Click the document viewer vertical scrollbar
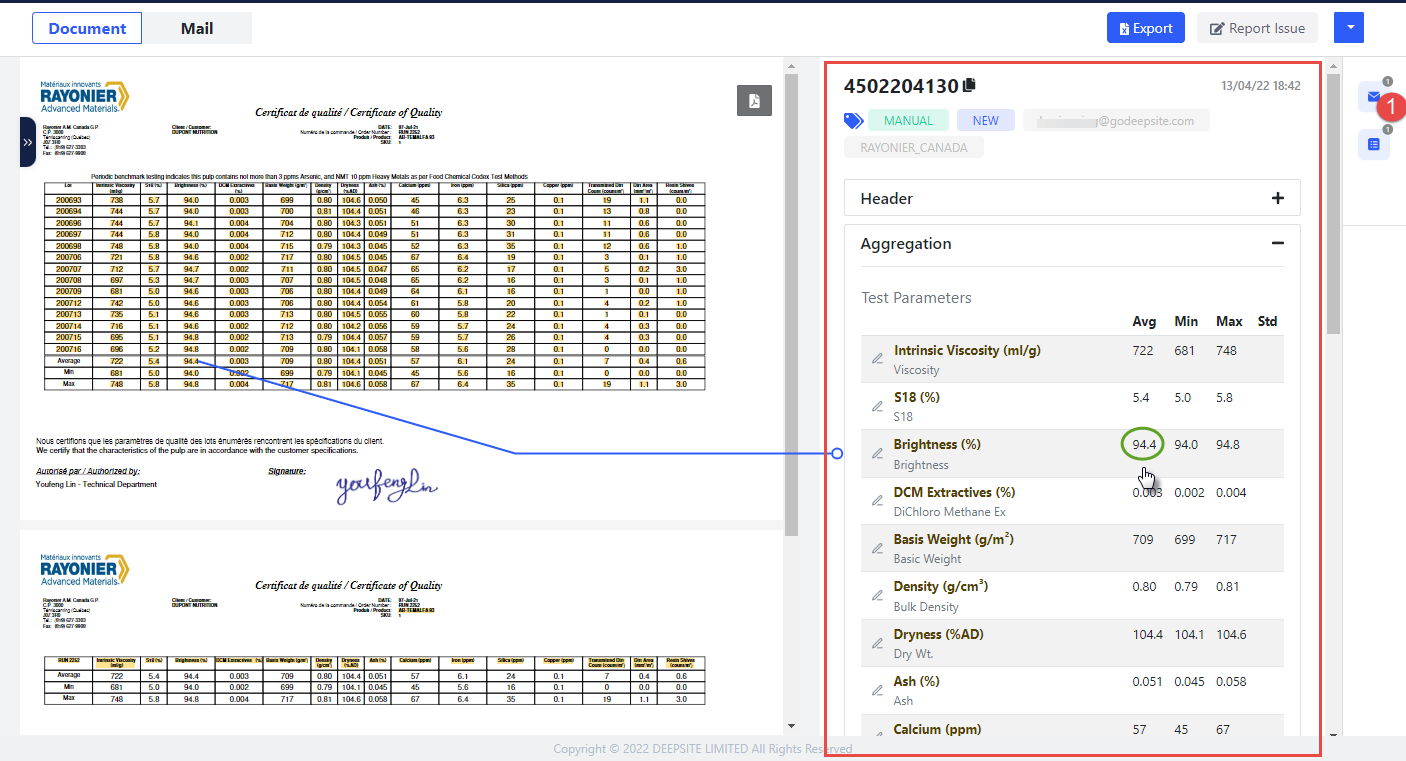Viewport: 1406px width, 761px height. (791, 300)
